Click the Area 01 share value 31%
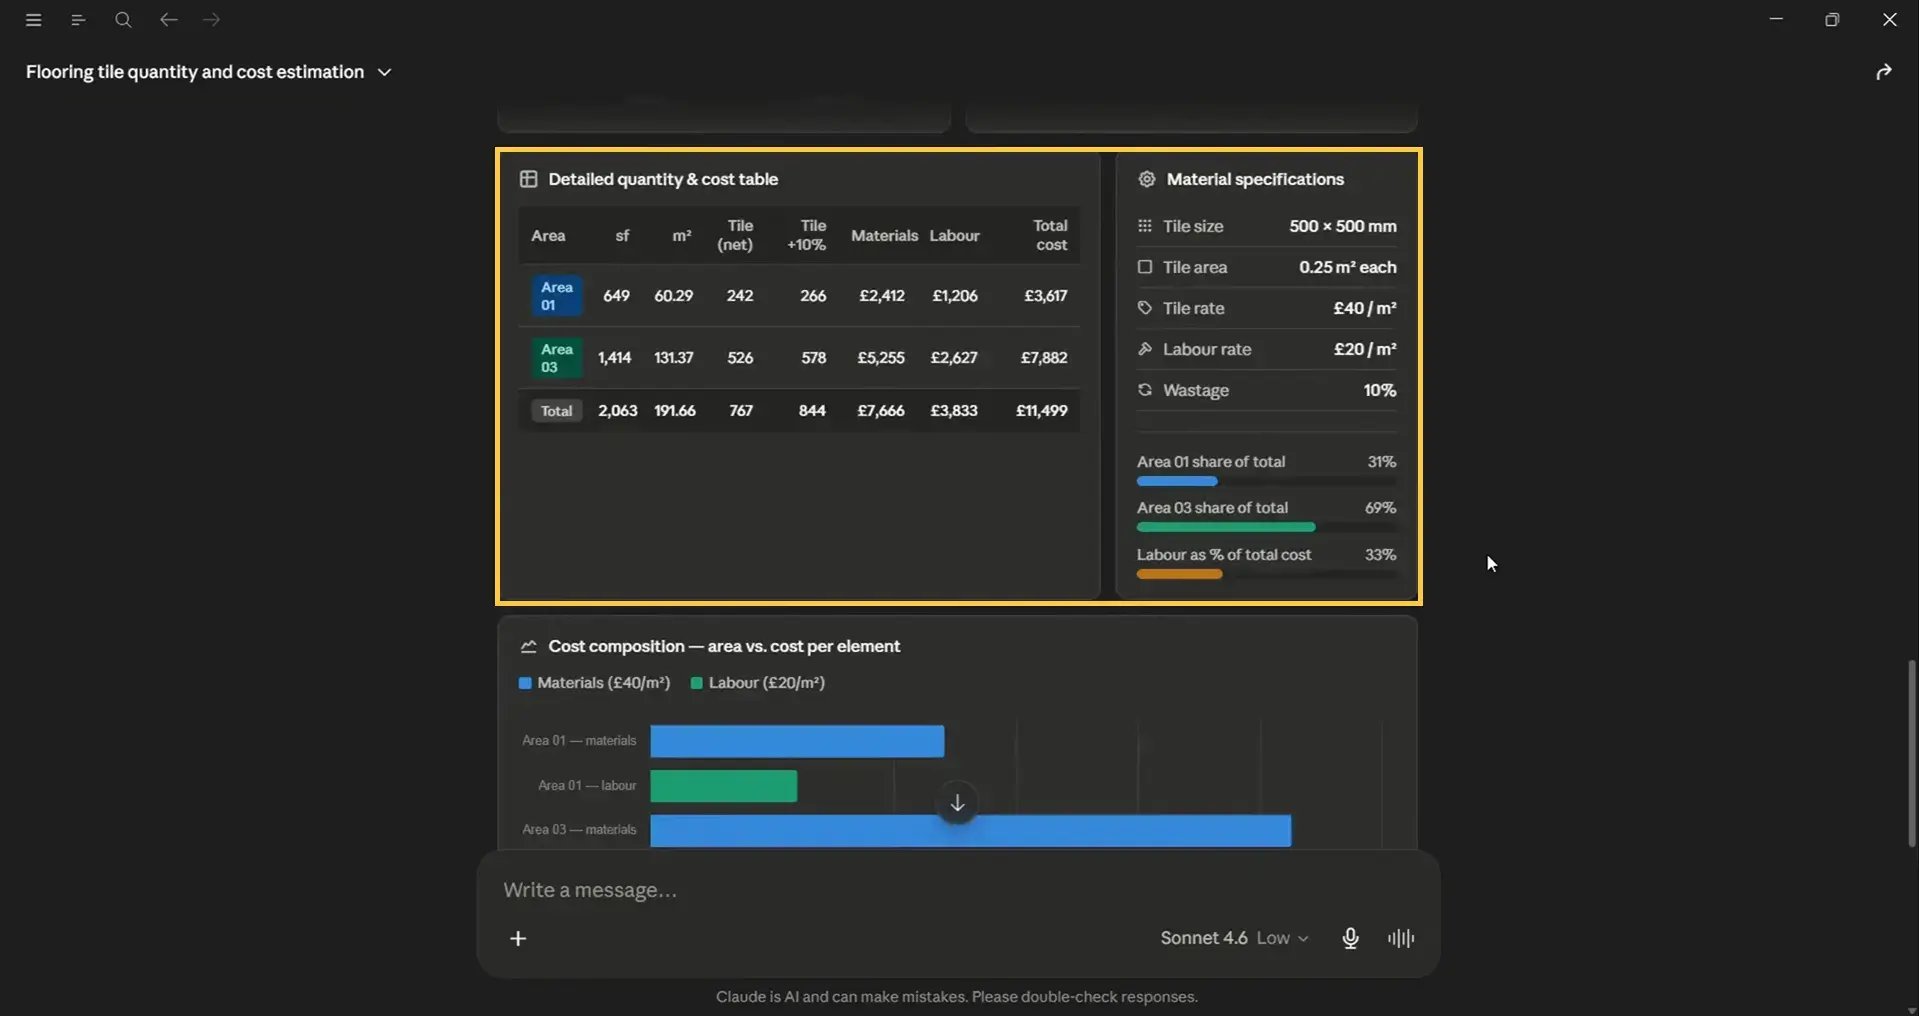 click(1381, 462)
